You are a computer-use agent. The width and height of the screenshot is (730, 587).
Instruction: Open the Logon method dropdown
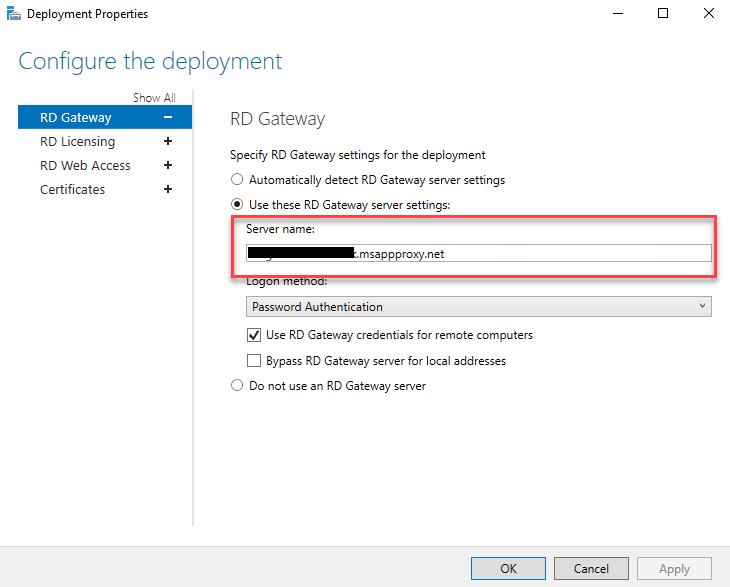point(478,306)
